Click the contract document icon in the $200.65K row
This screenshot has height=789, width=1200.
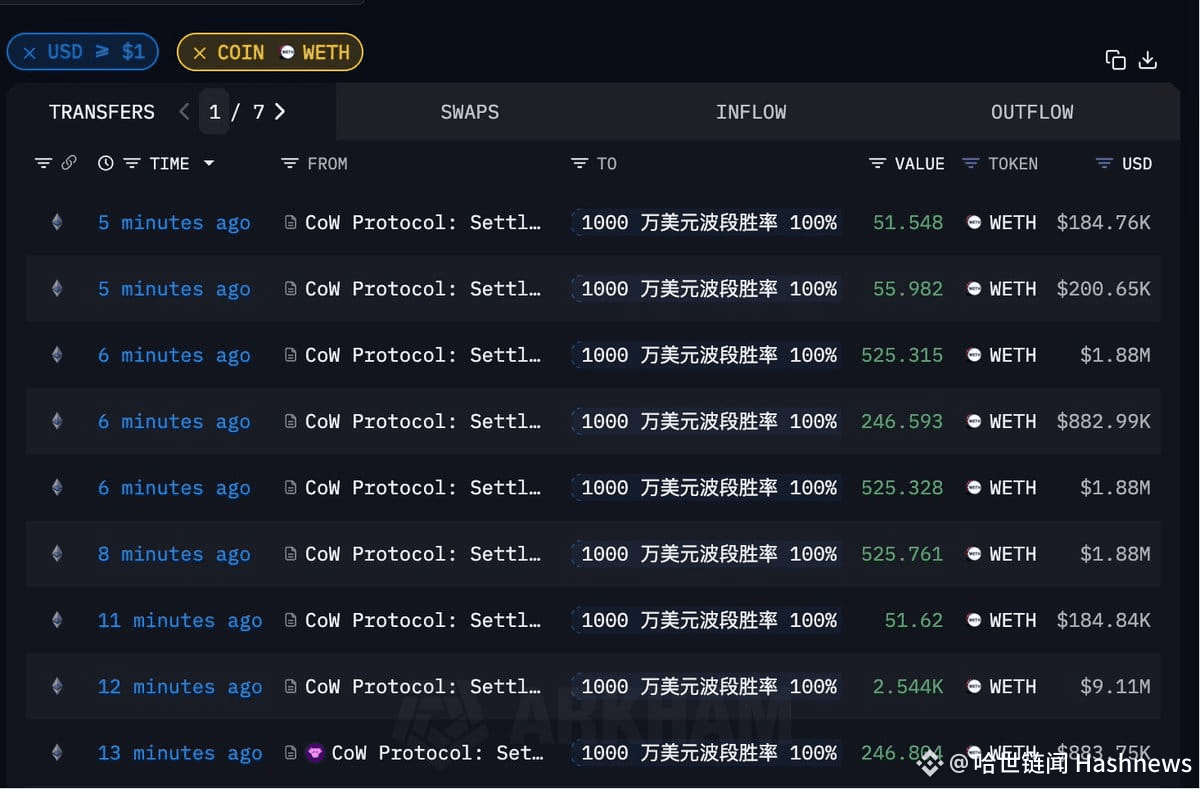[291, 288]
